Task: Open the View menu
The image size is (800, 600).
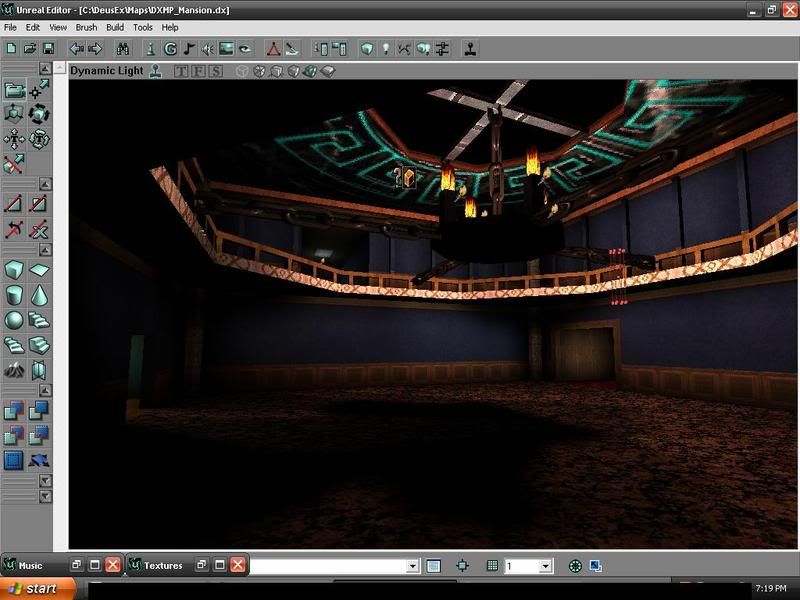Action: [x=58, y=28]
